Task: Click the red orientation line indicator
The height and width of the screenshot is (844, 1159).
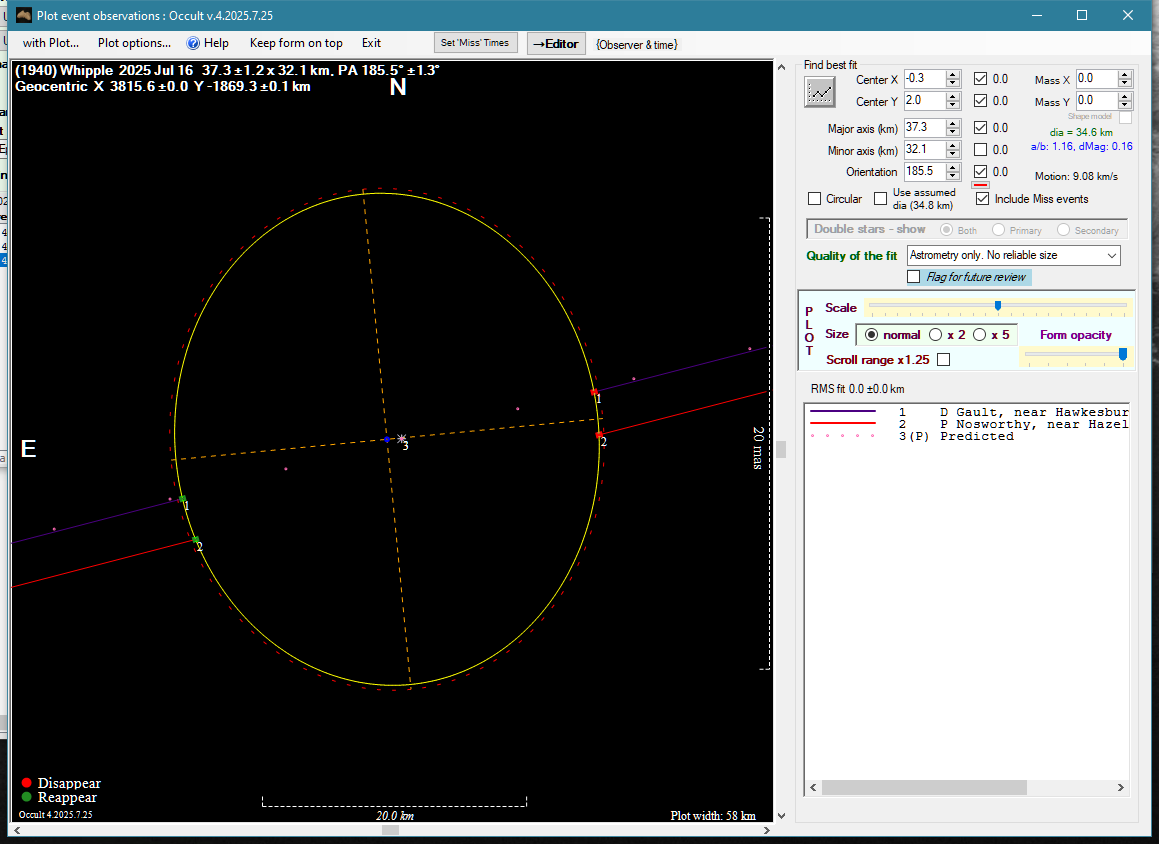Action: click(980, 185)
